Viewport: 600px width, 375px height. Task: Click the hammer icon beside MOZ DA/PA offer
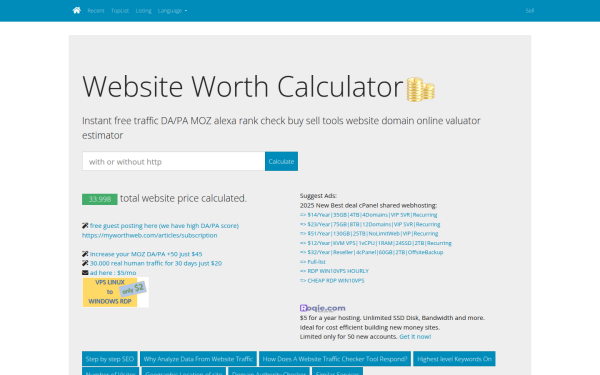click(x=85, y=254)
